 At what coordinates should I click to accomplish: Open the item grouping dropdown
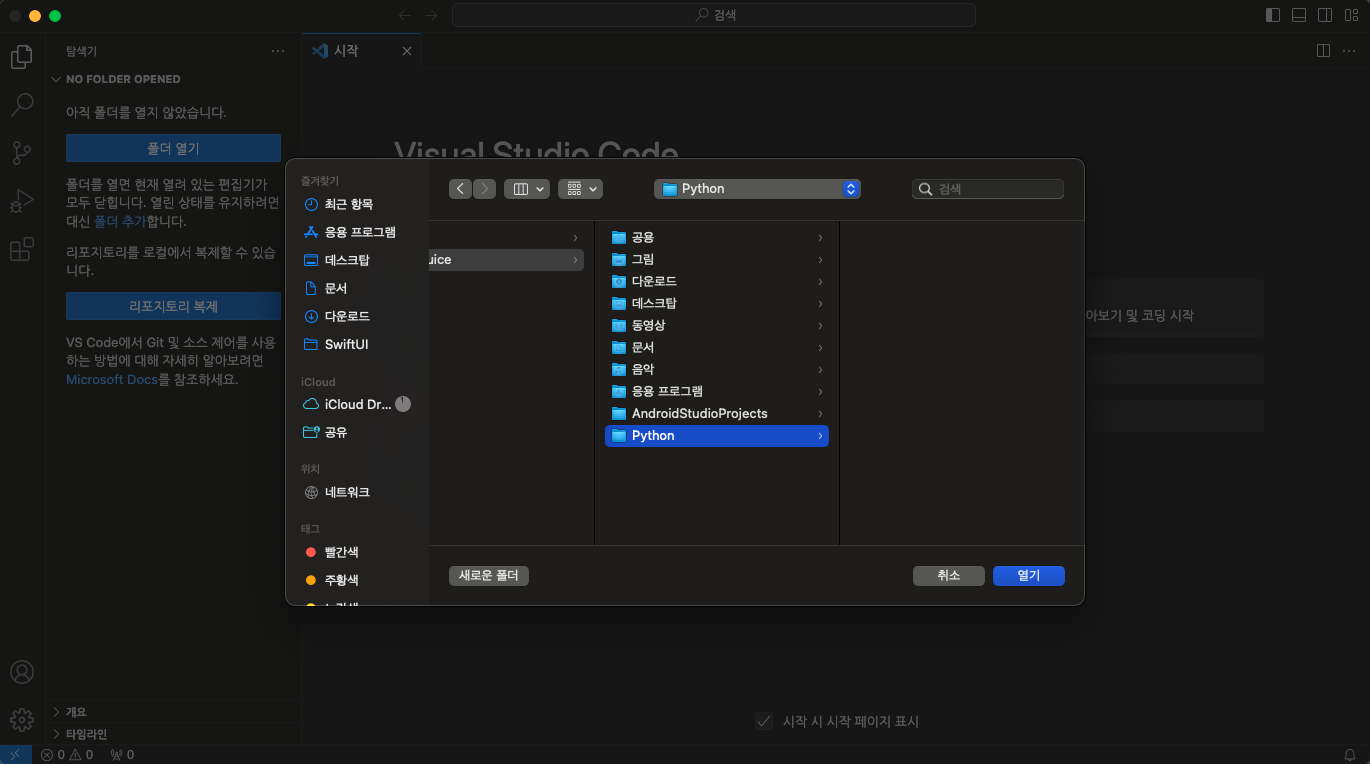(580, 189)
